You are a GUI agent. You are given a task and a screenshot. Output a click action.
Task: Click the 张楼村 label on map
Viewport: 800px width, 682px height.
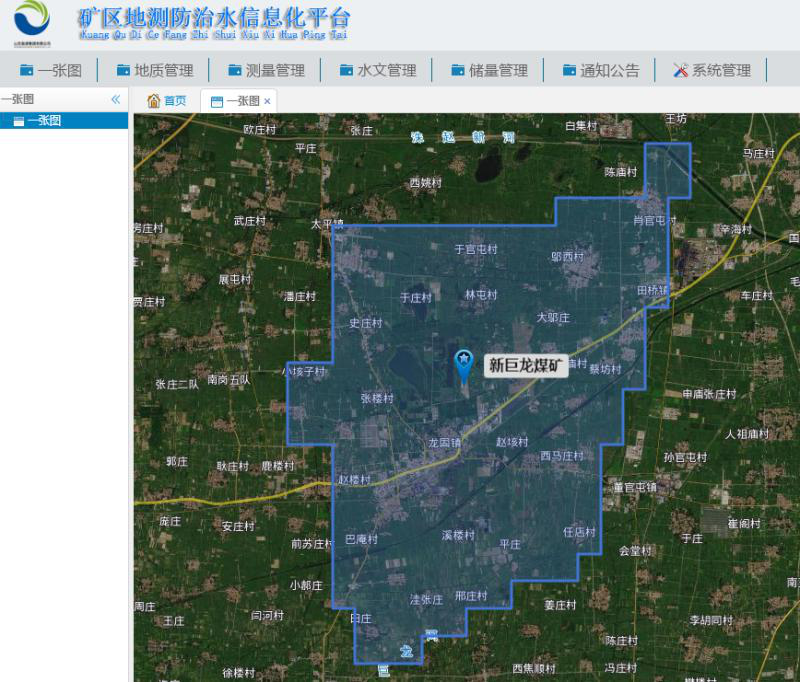tap(377, 398)
